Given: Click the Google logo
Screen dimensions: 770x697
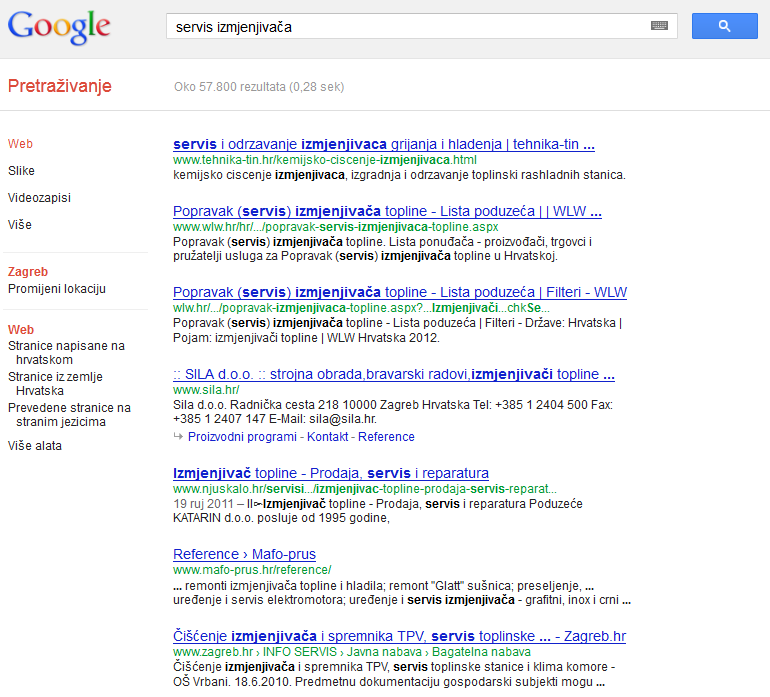Looking at the screenshot, I should (x=59, y=28).
